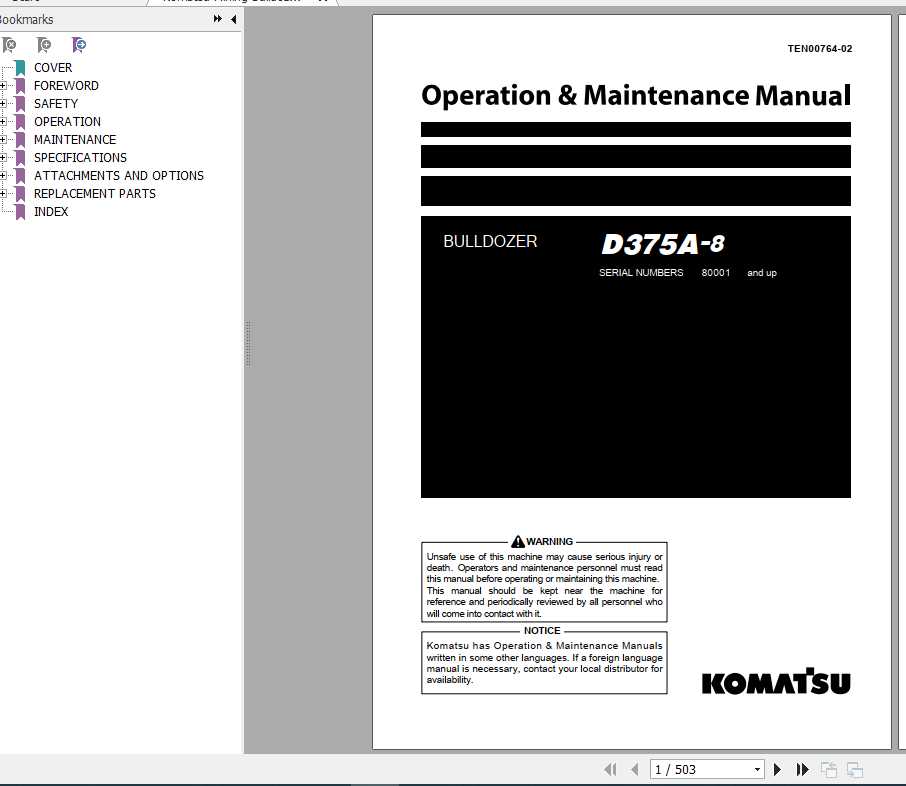Jump to the last page icon
The image size is (906, 786).
pyautogui.click(x=803, y=769)
